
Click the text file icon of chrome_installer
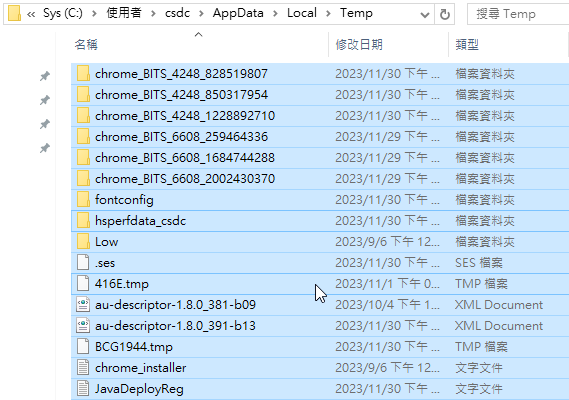click(x=83, y=368)
